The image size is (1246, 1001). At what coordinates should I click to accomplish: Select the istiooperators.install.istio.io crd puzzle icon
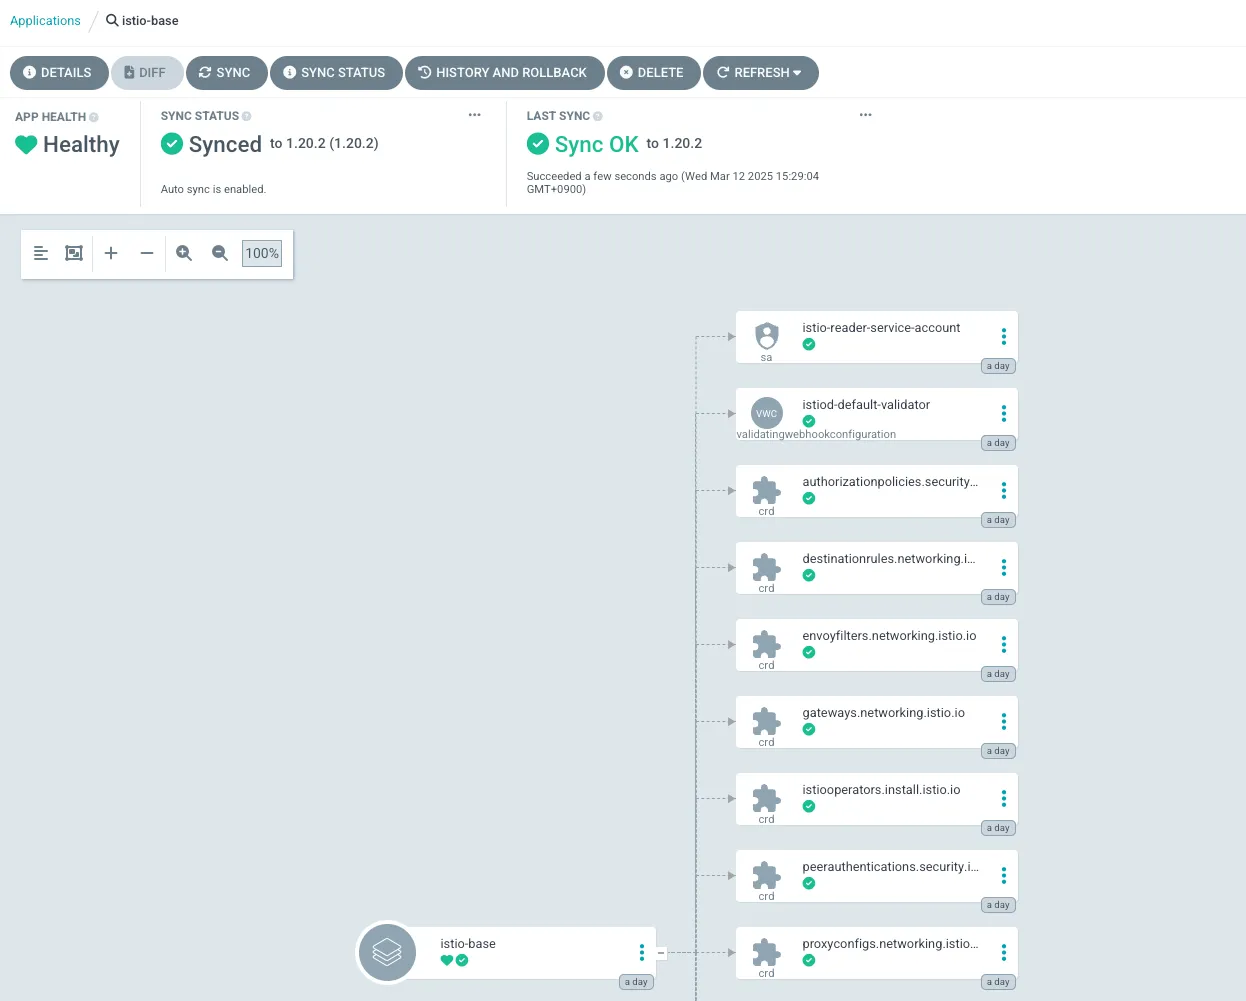(767, 798)
